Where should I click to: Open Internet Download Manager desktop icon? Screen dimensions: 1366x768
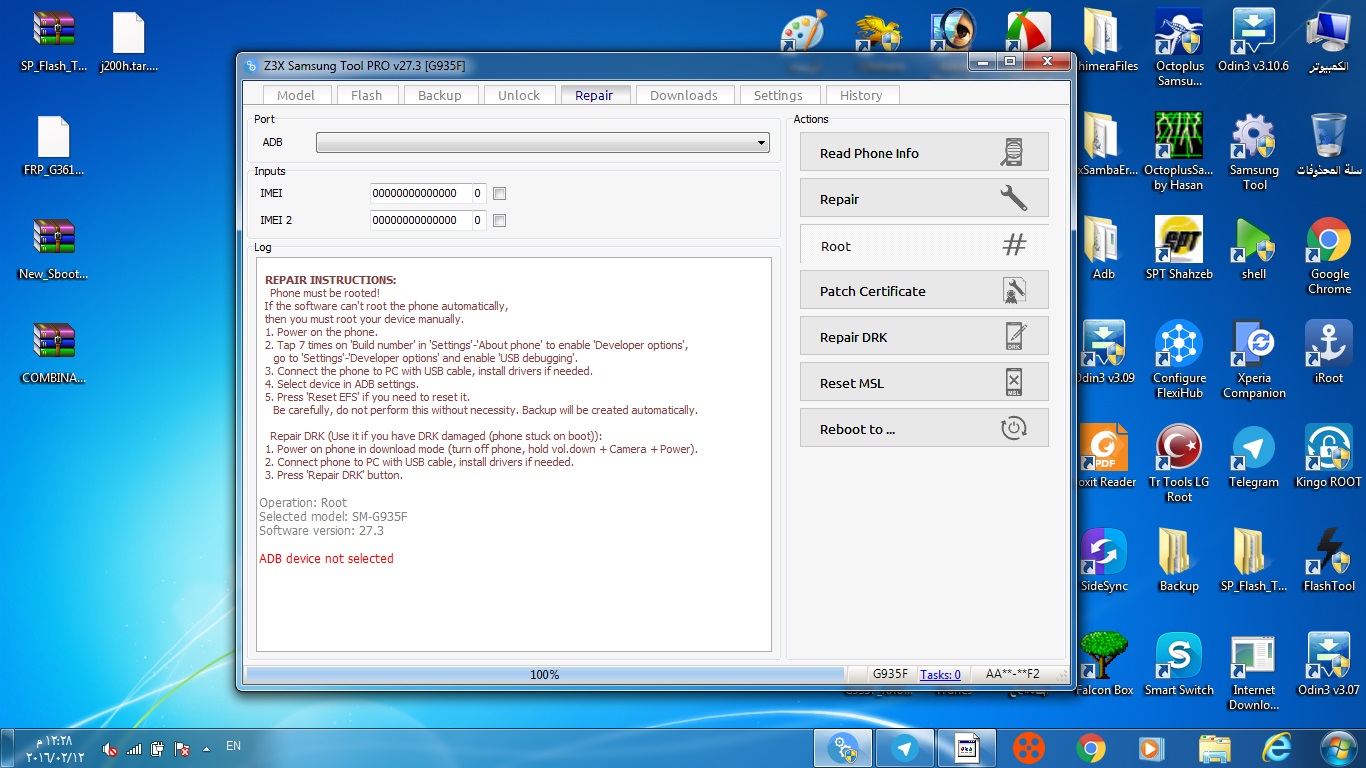tap(1254, 672)
